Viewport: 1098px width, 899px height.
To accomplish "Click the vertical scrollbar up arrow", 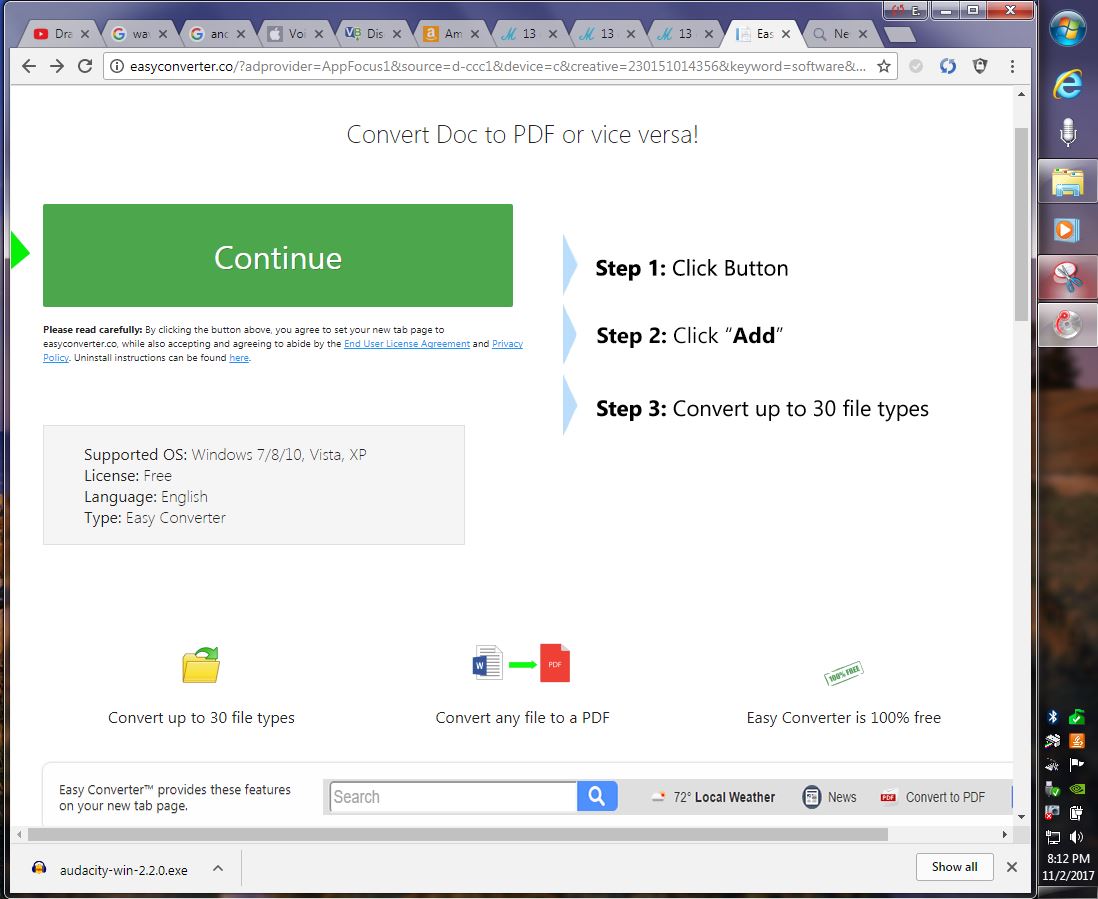I will pyautogui.click(x=1021, y=93).
